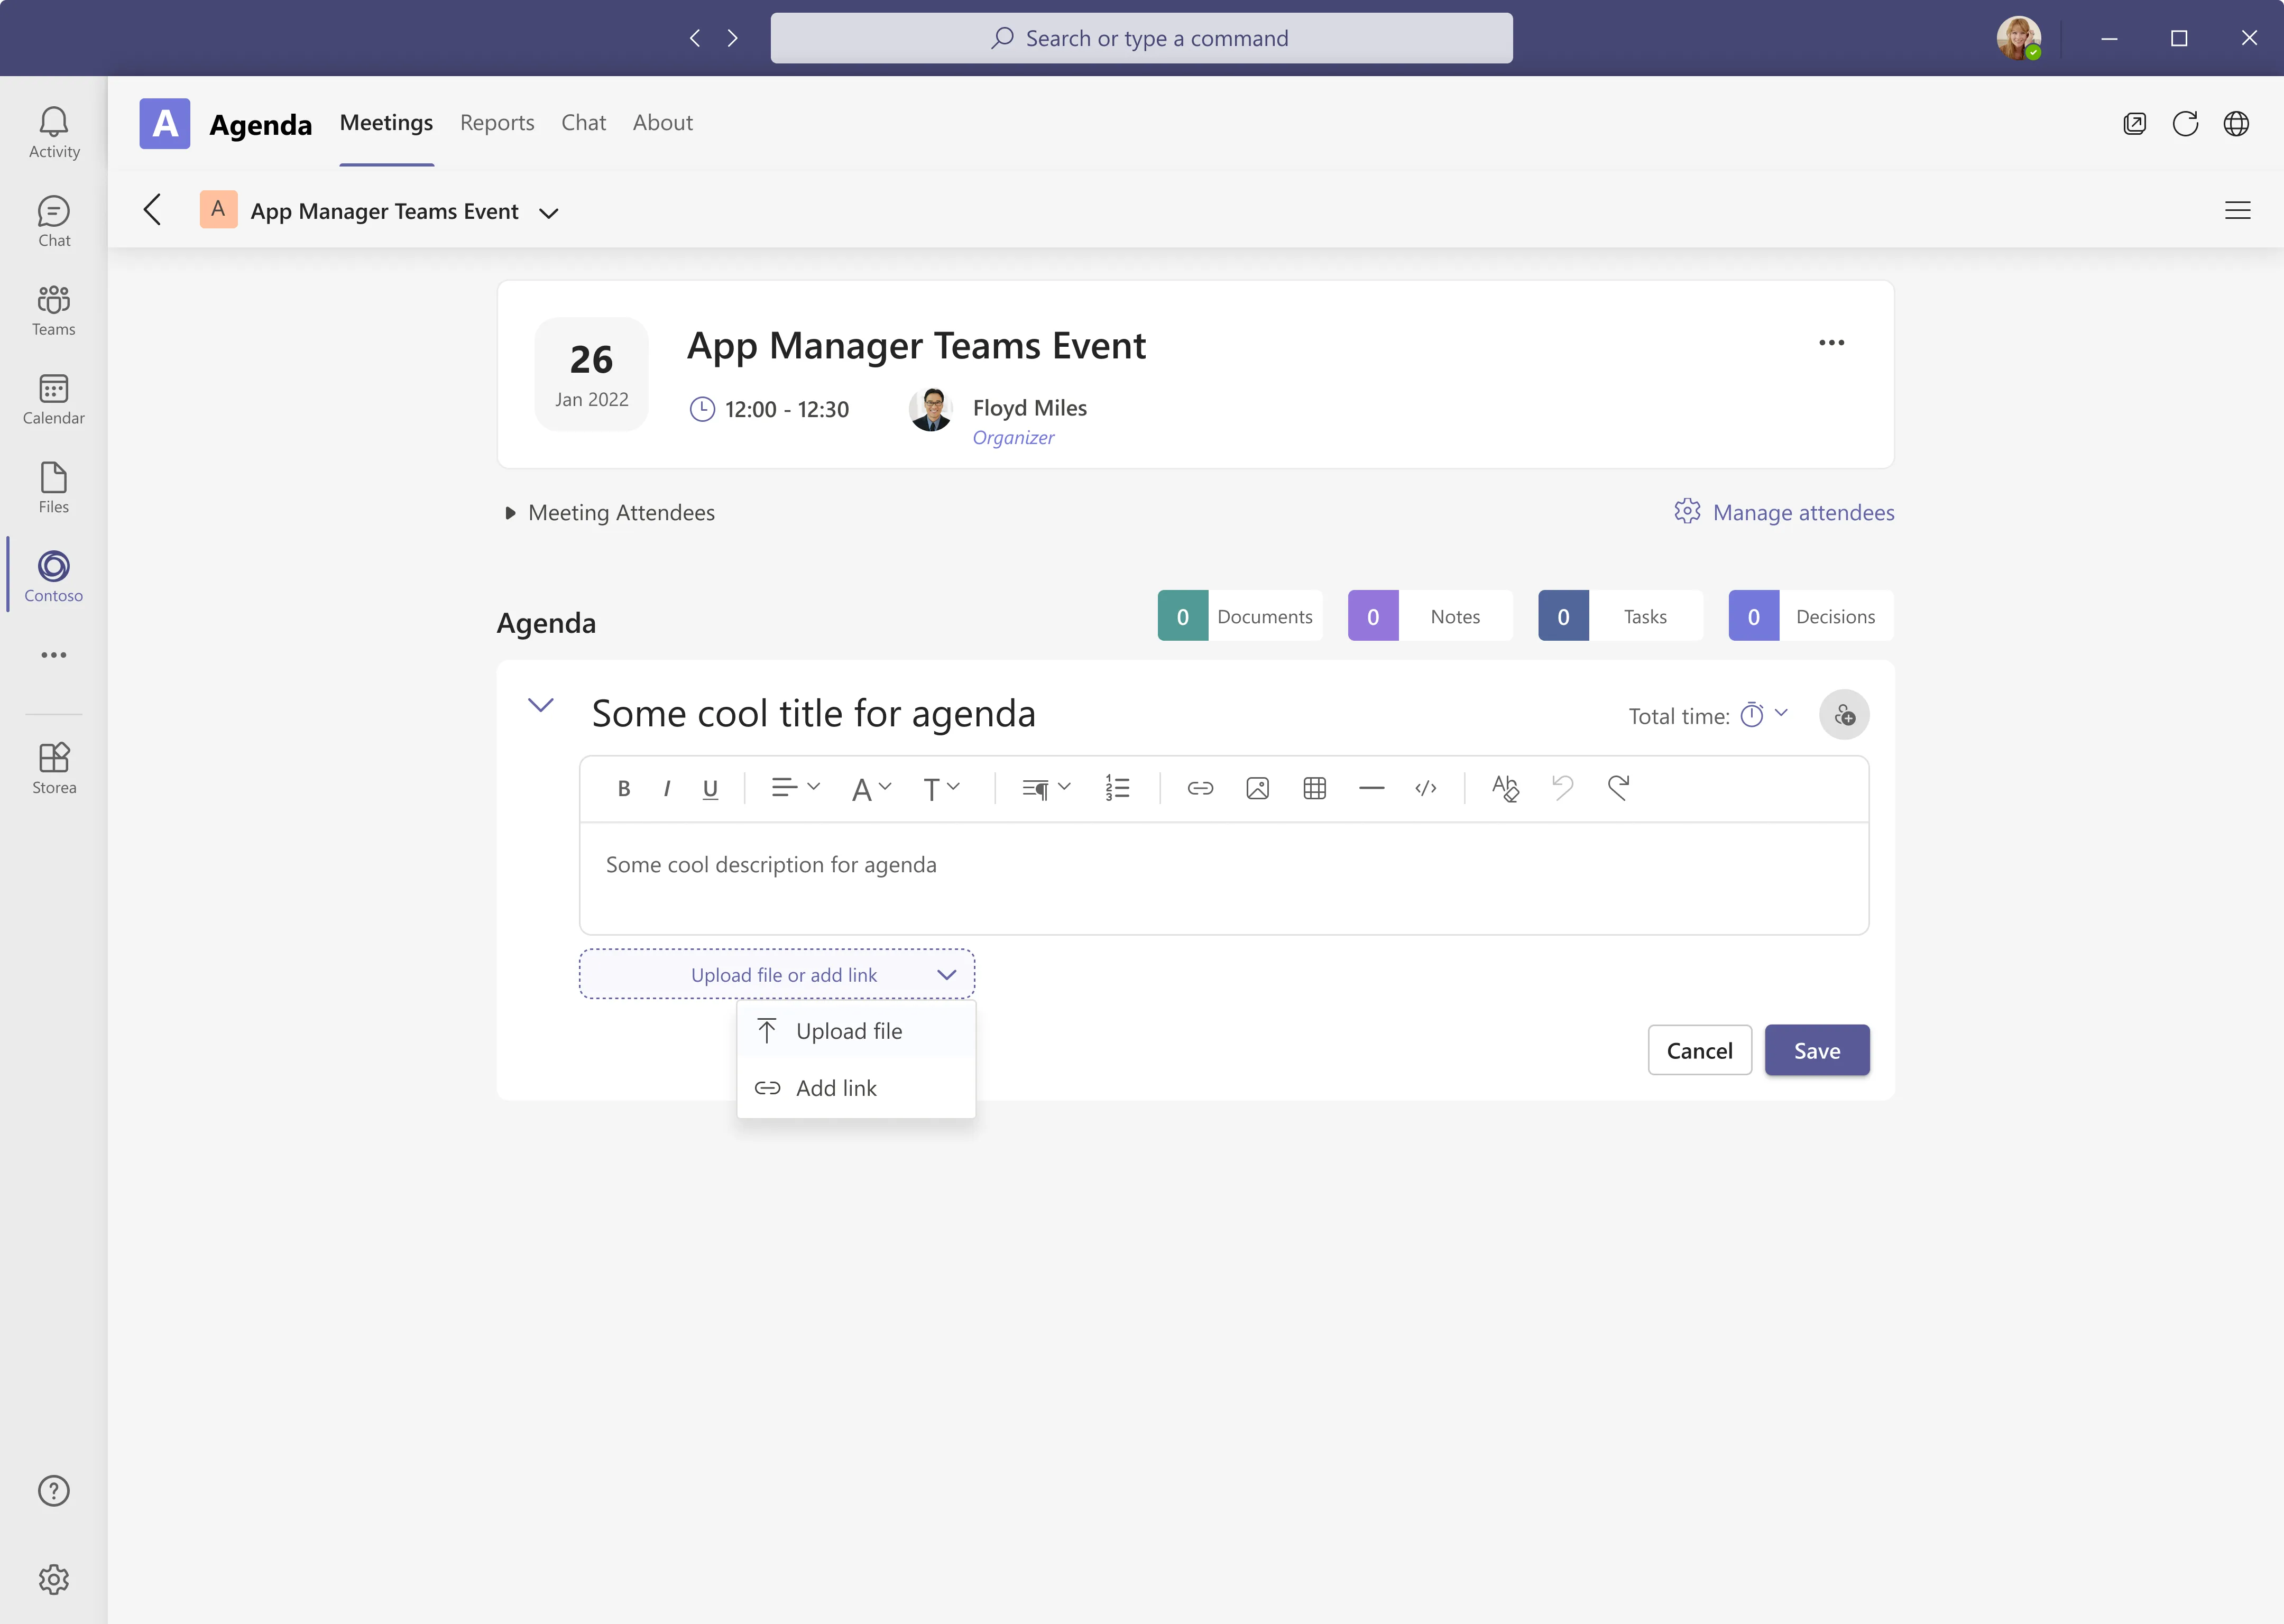Insert a numbered list
This screenshot has height=1624, width=2284.
(x=1117, y=789)
